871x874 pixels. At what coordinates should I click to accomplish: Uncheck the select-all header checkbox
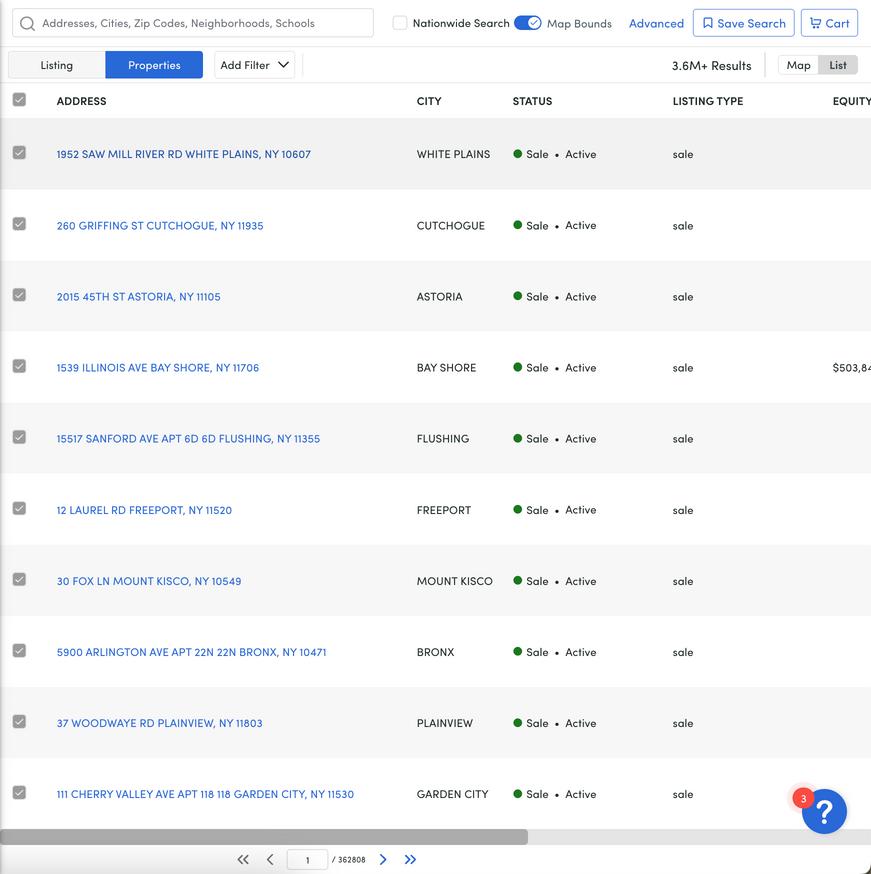(20, 100)
